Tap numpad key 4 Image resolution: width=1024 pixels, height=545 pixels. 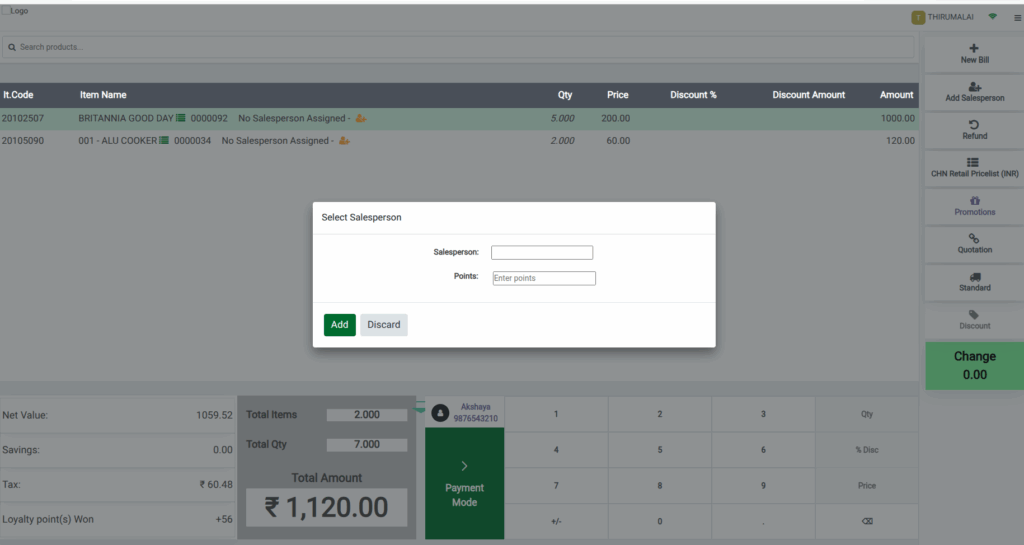coord(556,450)
